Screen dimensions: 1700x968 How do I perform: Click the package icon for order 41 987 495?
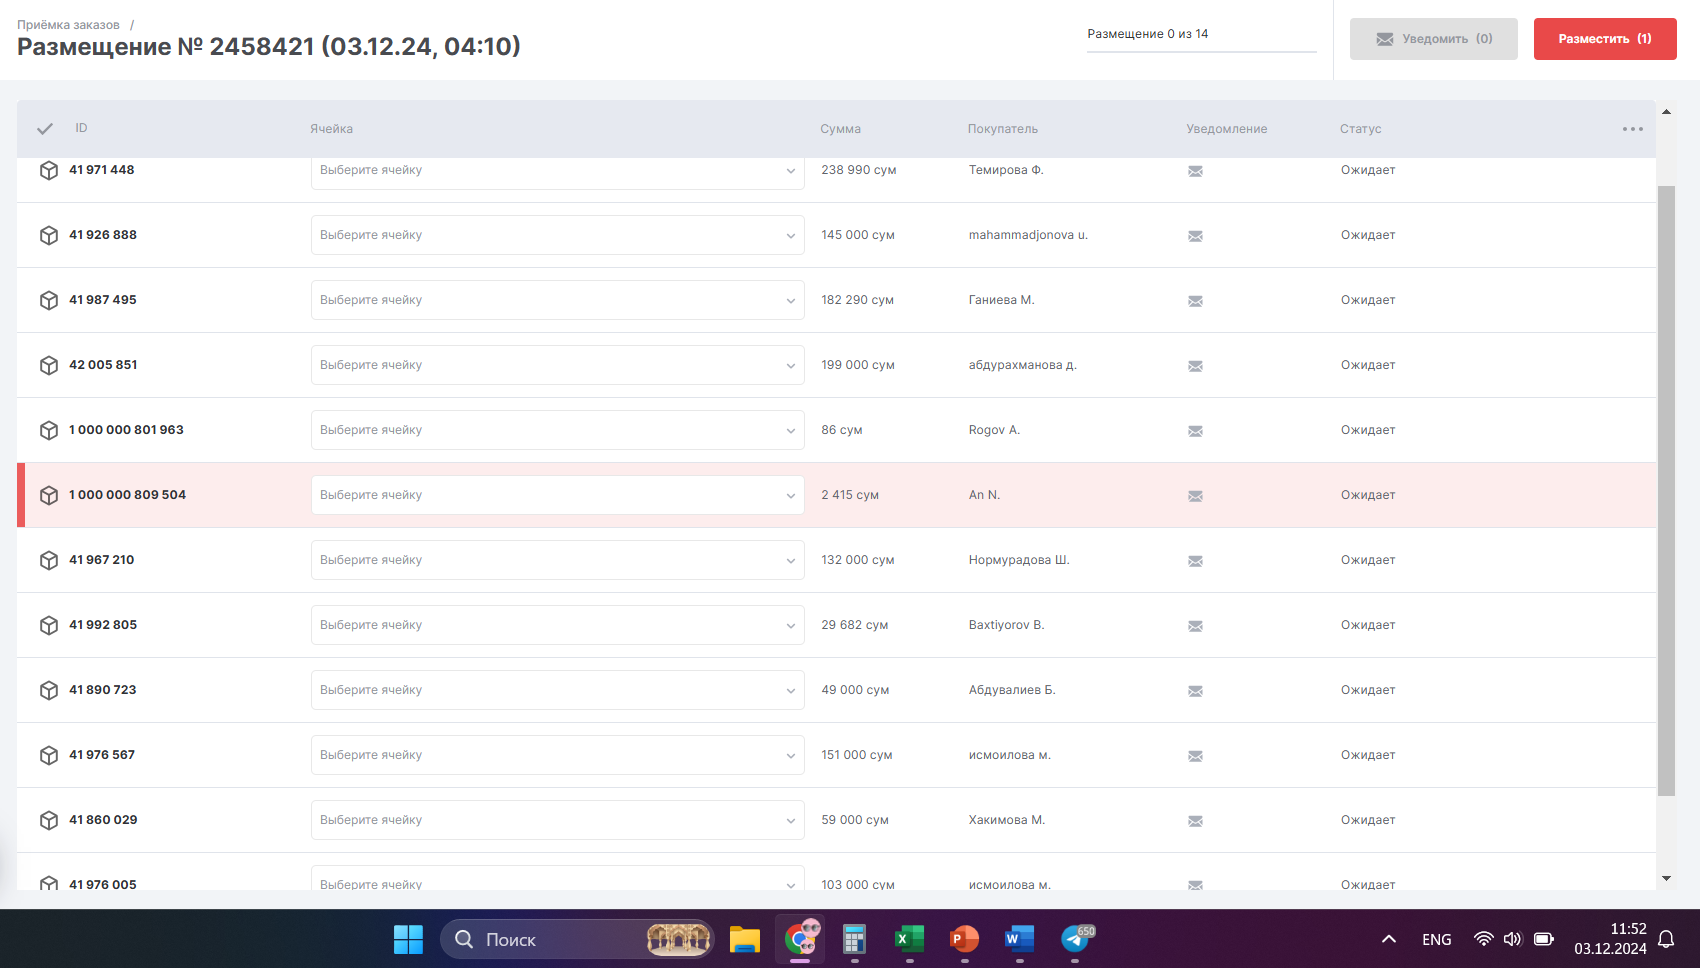pos(48,300)
